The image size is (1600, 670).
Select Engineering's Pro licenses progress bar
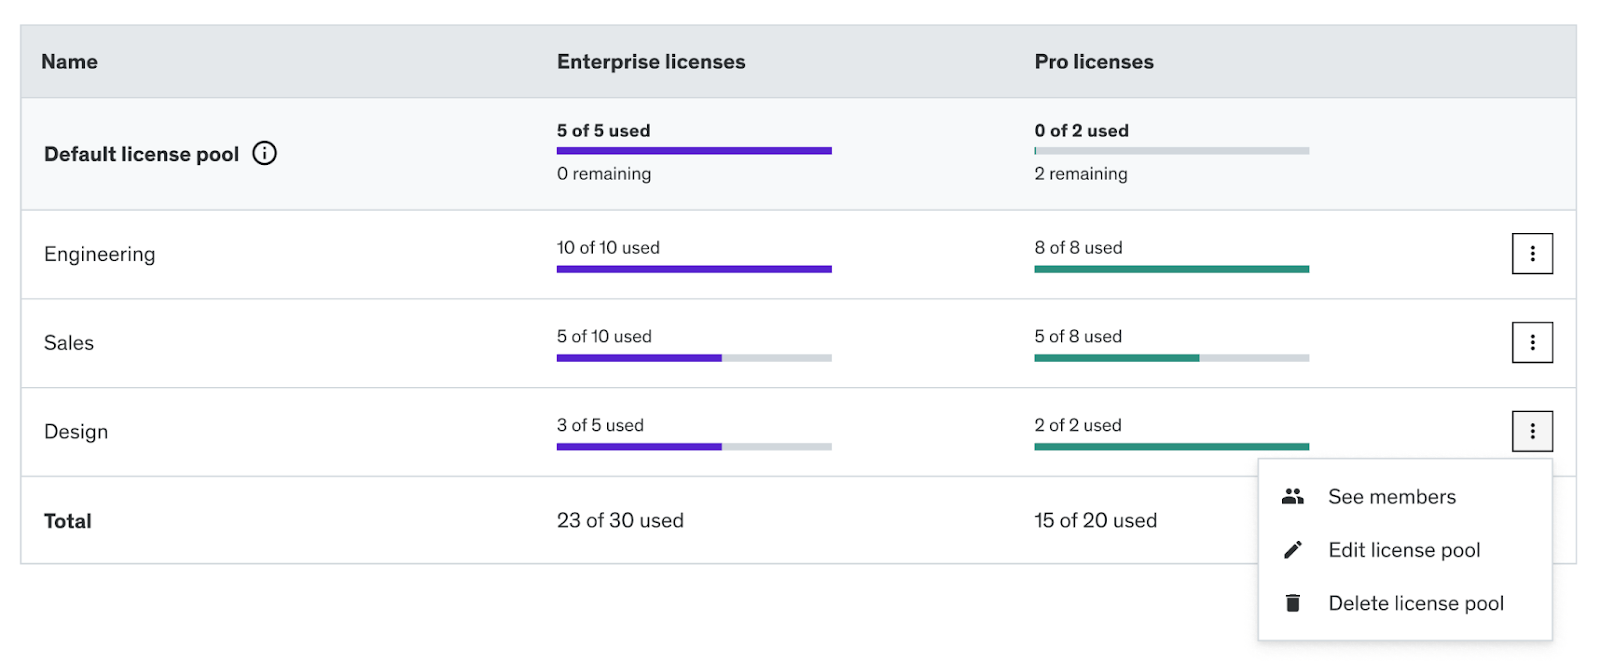coord(1171,269)
